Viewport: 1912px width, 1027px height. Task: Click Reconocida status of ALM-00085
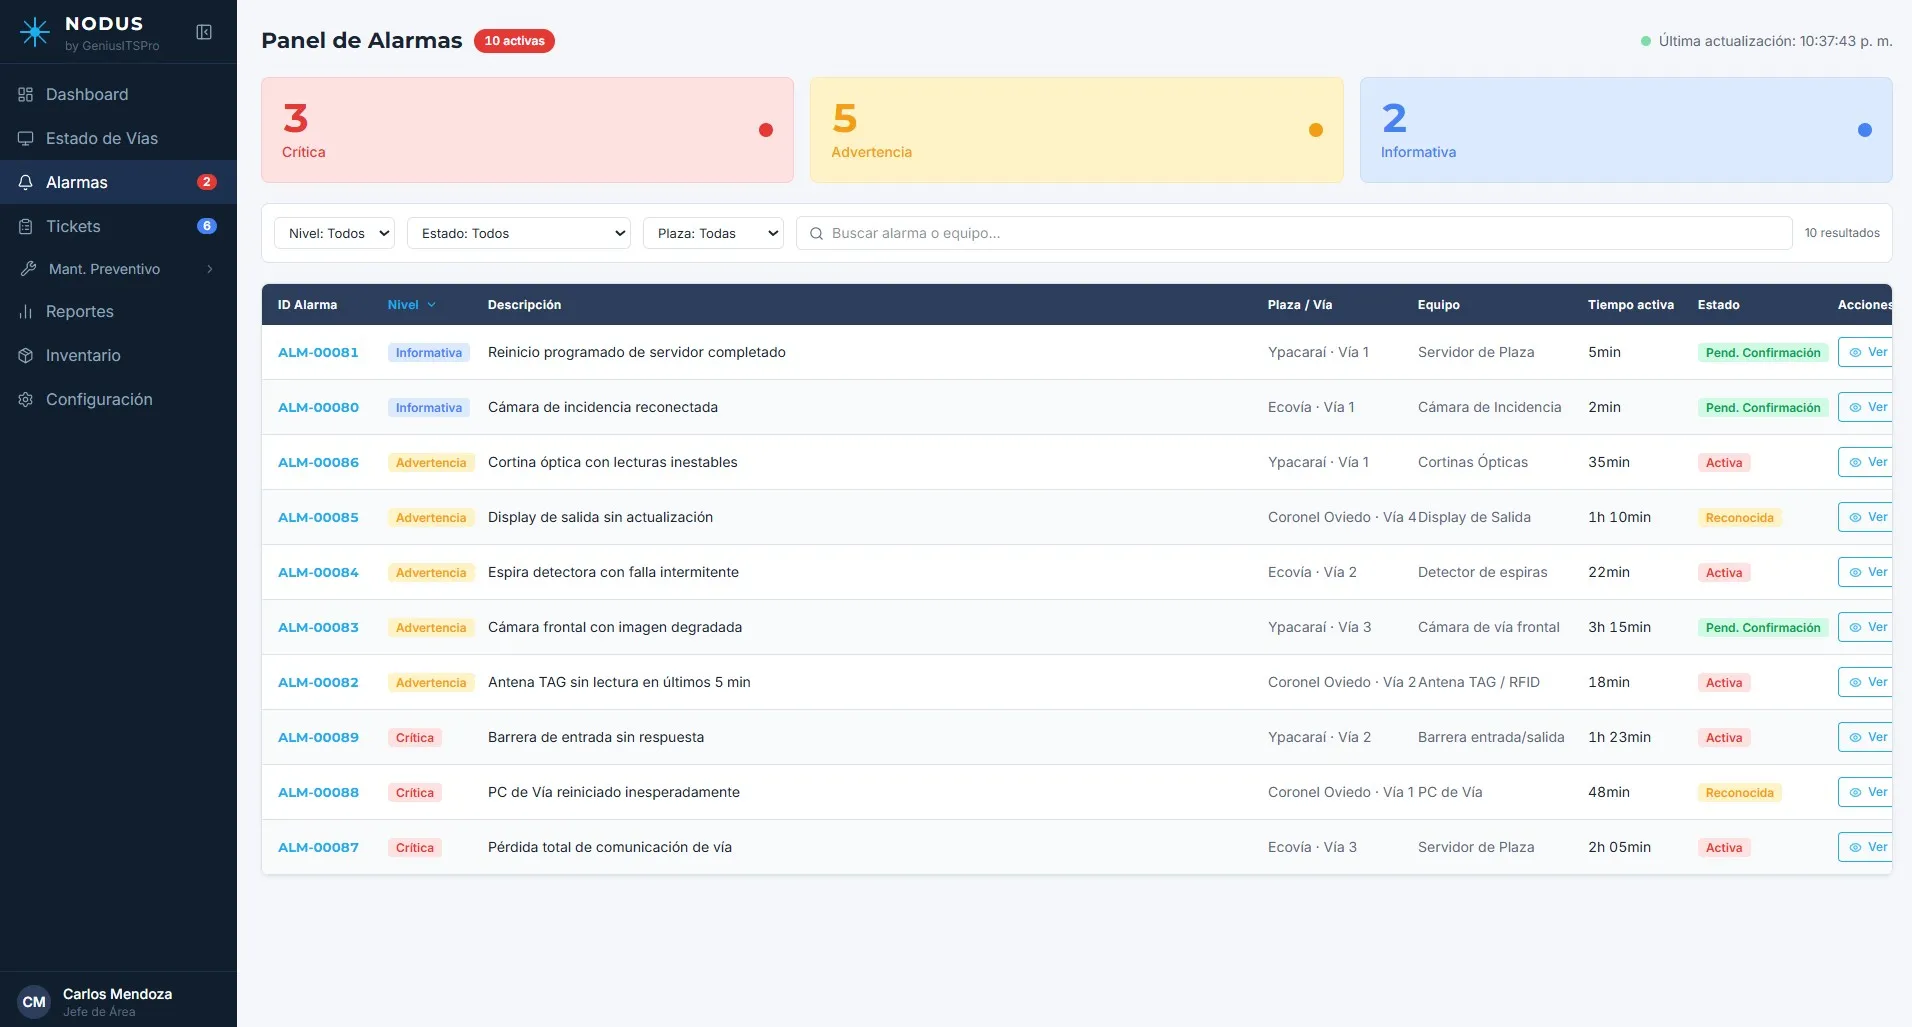(1739, 517)
